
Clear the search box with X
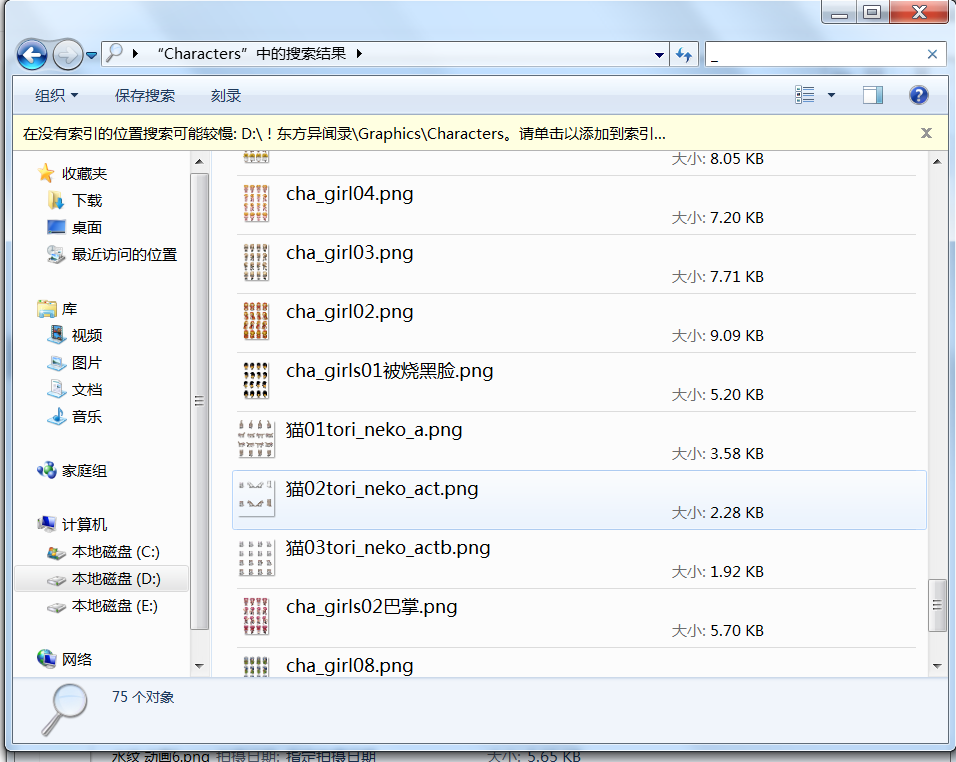(932, 54)
